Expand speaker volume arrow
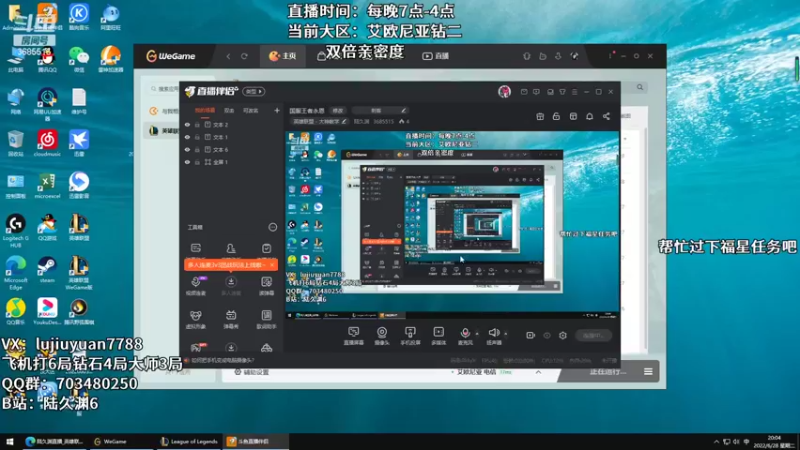Screen dimensions: 800x450 click(x=506, y=334)
